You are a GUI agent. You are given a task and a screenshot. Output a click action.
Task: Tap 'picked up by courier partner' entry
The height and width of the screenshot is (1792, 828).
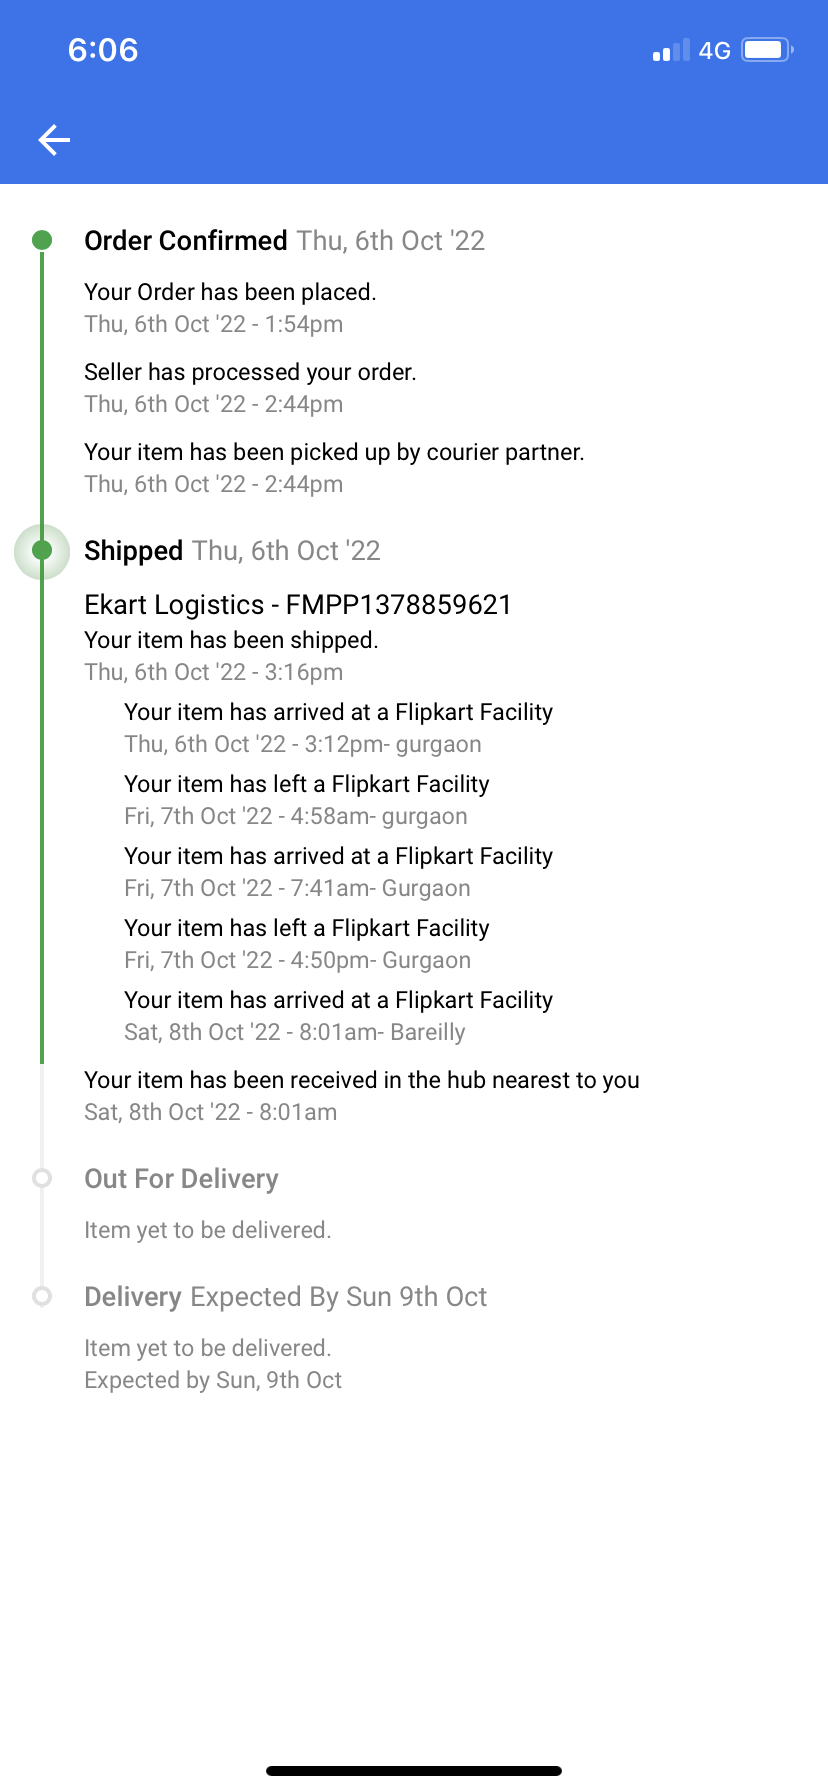tap(334, 467)
